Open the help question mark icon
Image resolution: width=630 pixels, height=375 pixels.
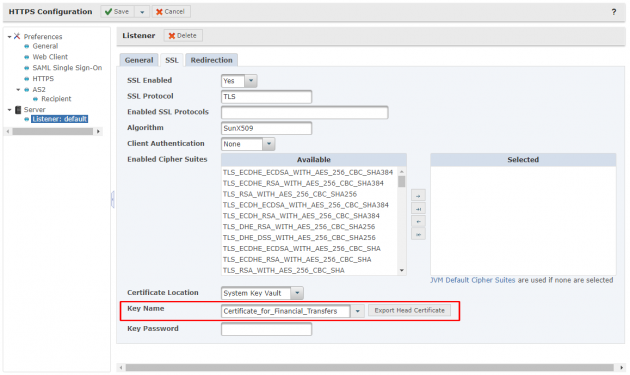coord(614,12)
